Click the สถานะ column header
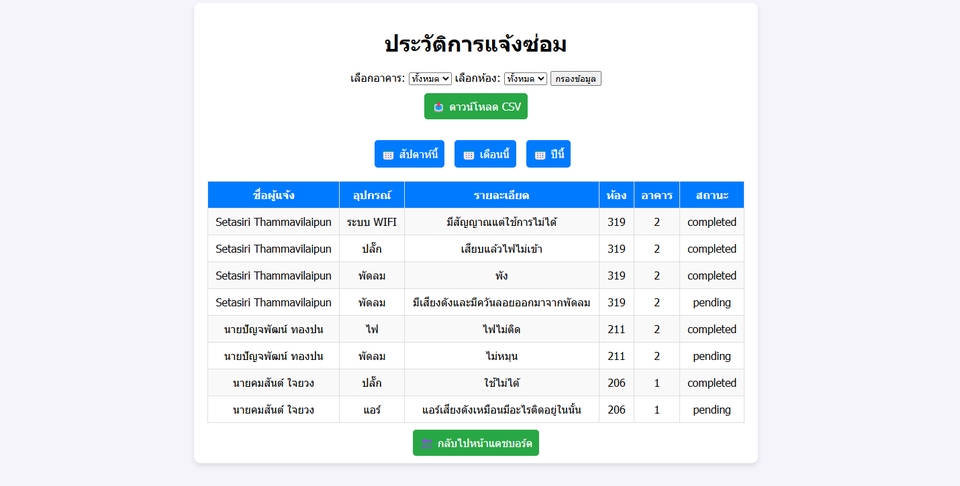 712,195
